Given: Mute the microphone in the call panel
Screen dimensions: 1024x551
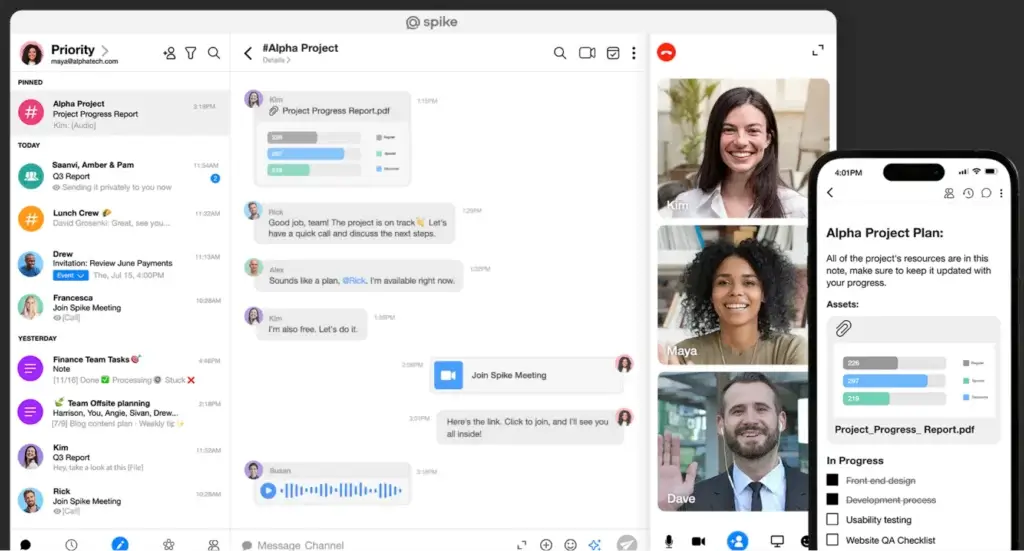Looking at the screenshot, I should click(669, 541).
